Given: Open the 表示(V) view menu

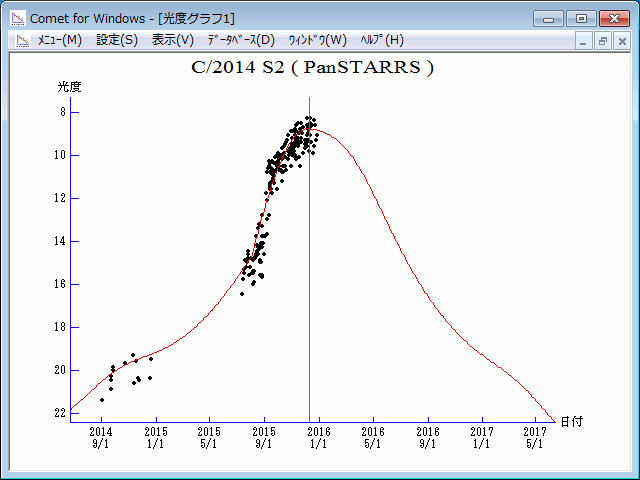Looking at the screenshot, I should tap(173, 40).
